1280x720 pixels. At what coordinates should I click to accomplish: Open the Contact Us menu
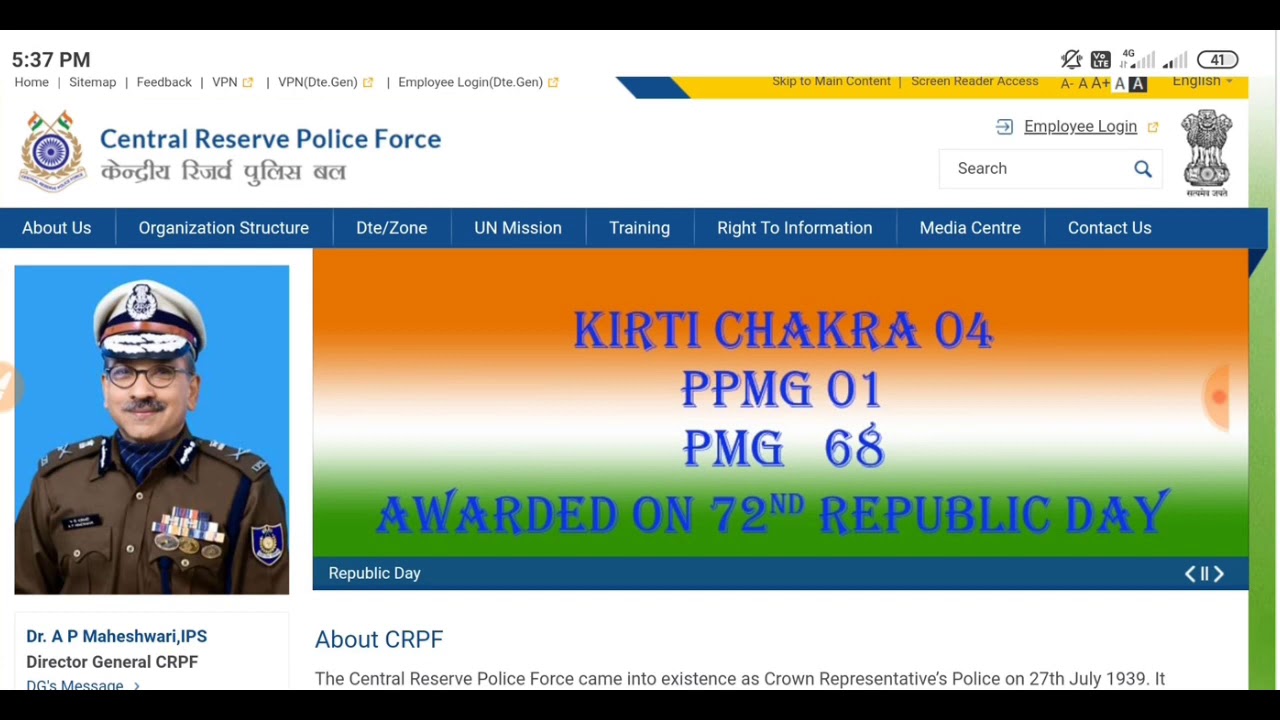point(1110,228)
